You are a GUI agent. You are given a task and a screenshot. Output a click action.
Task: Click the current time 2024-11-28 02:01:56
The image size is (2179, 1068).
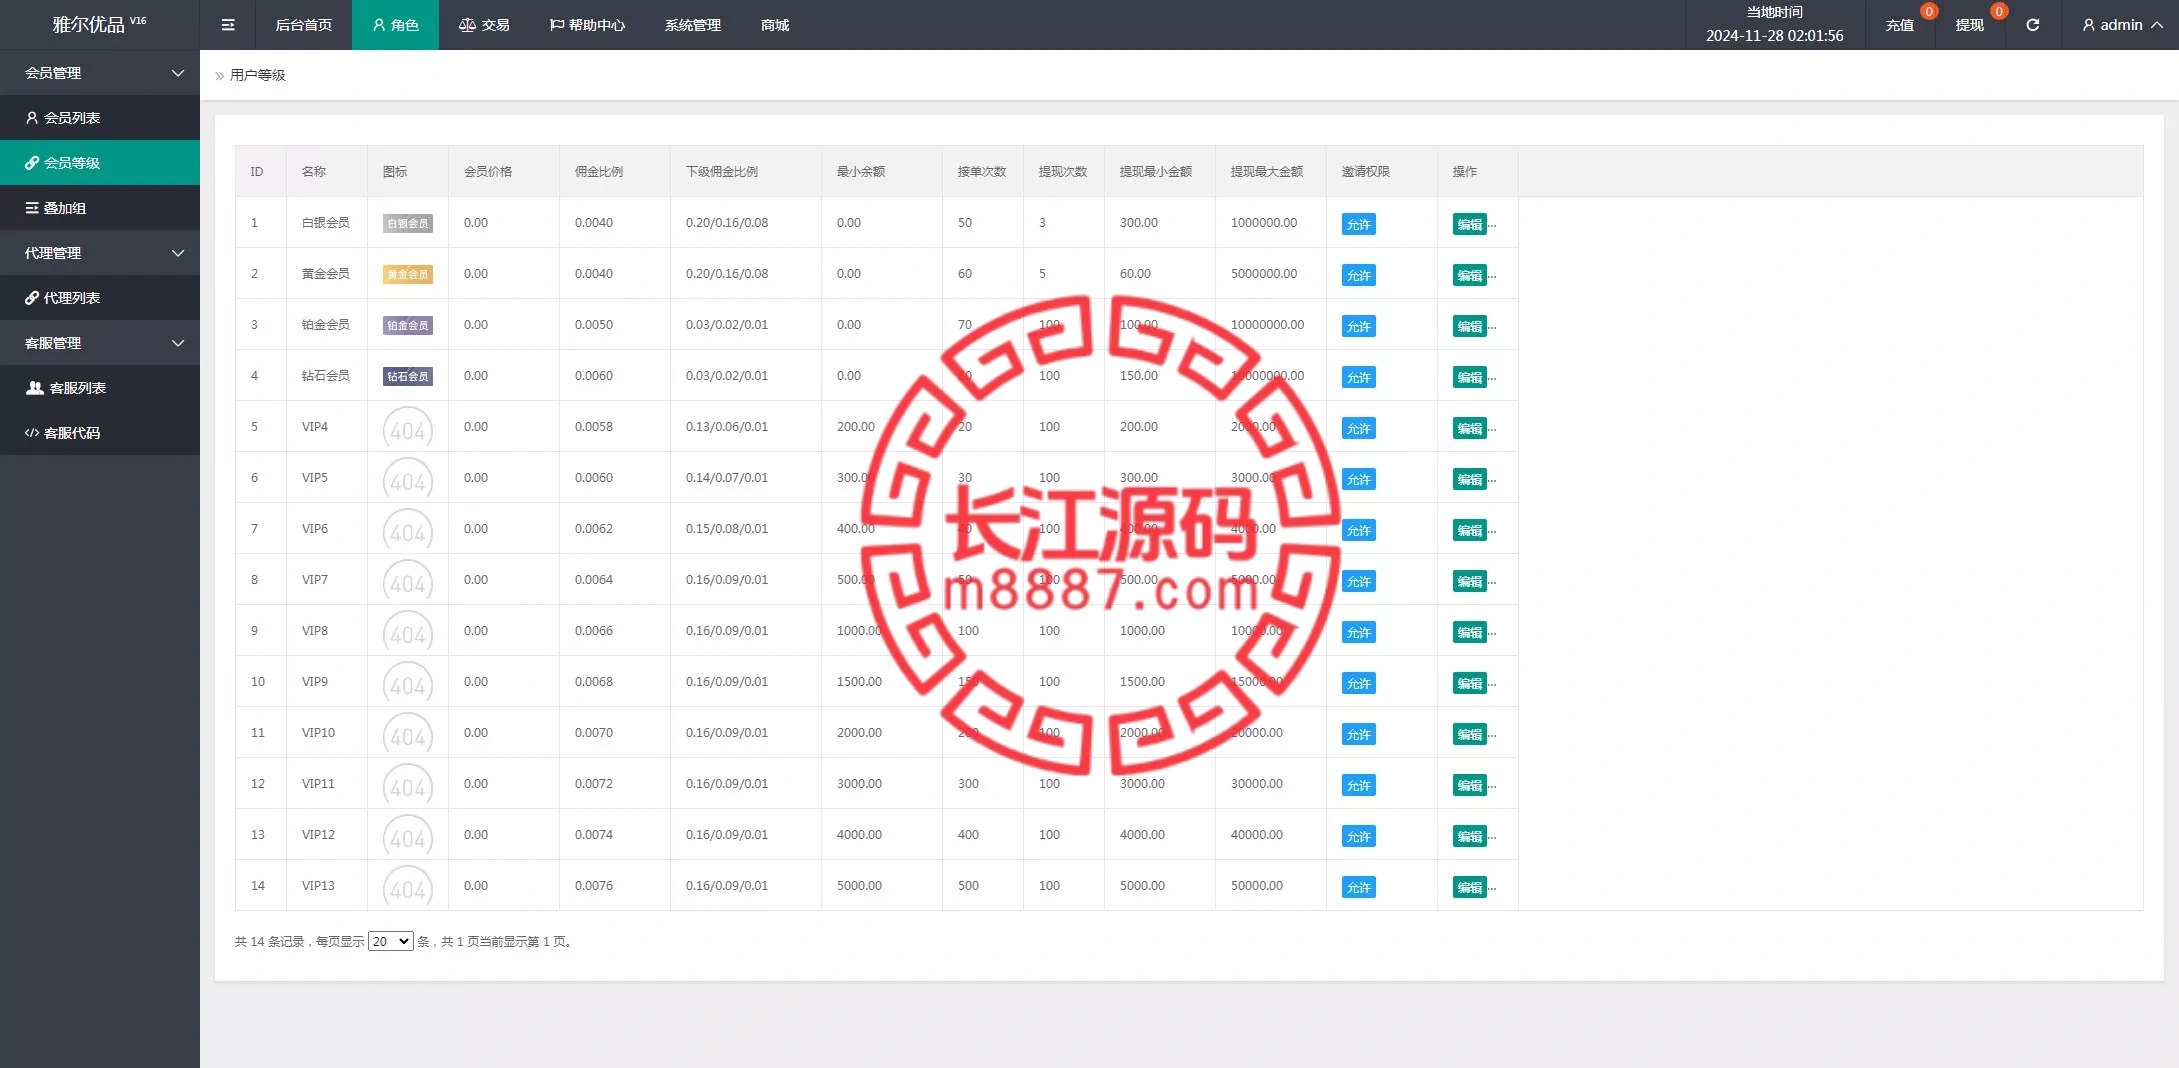[x=1774, y=35]
